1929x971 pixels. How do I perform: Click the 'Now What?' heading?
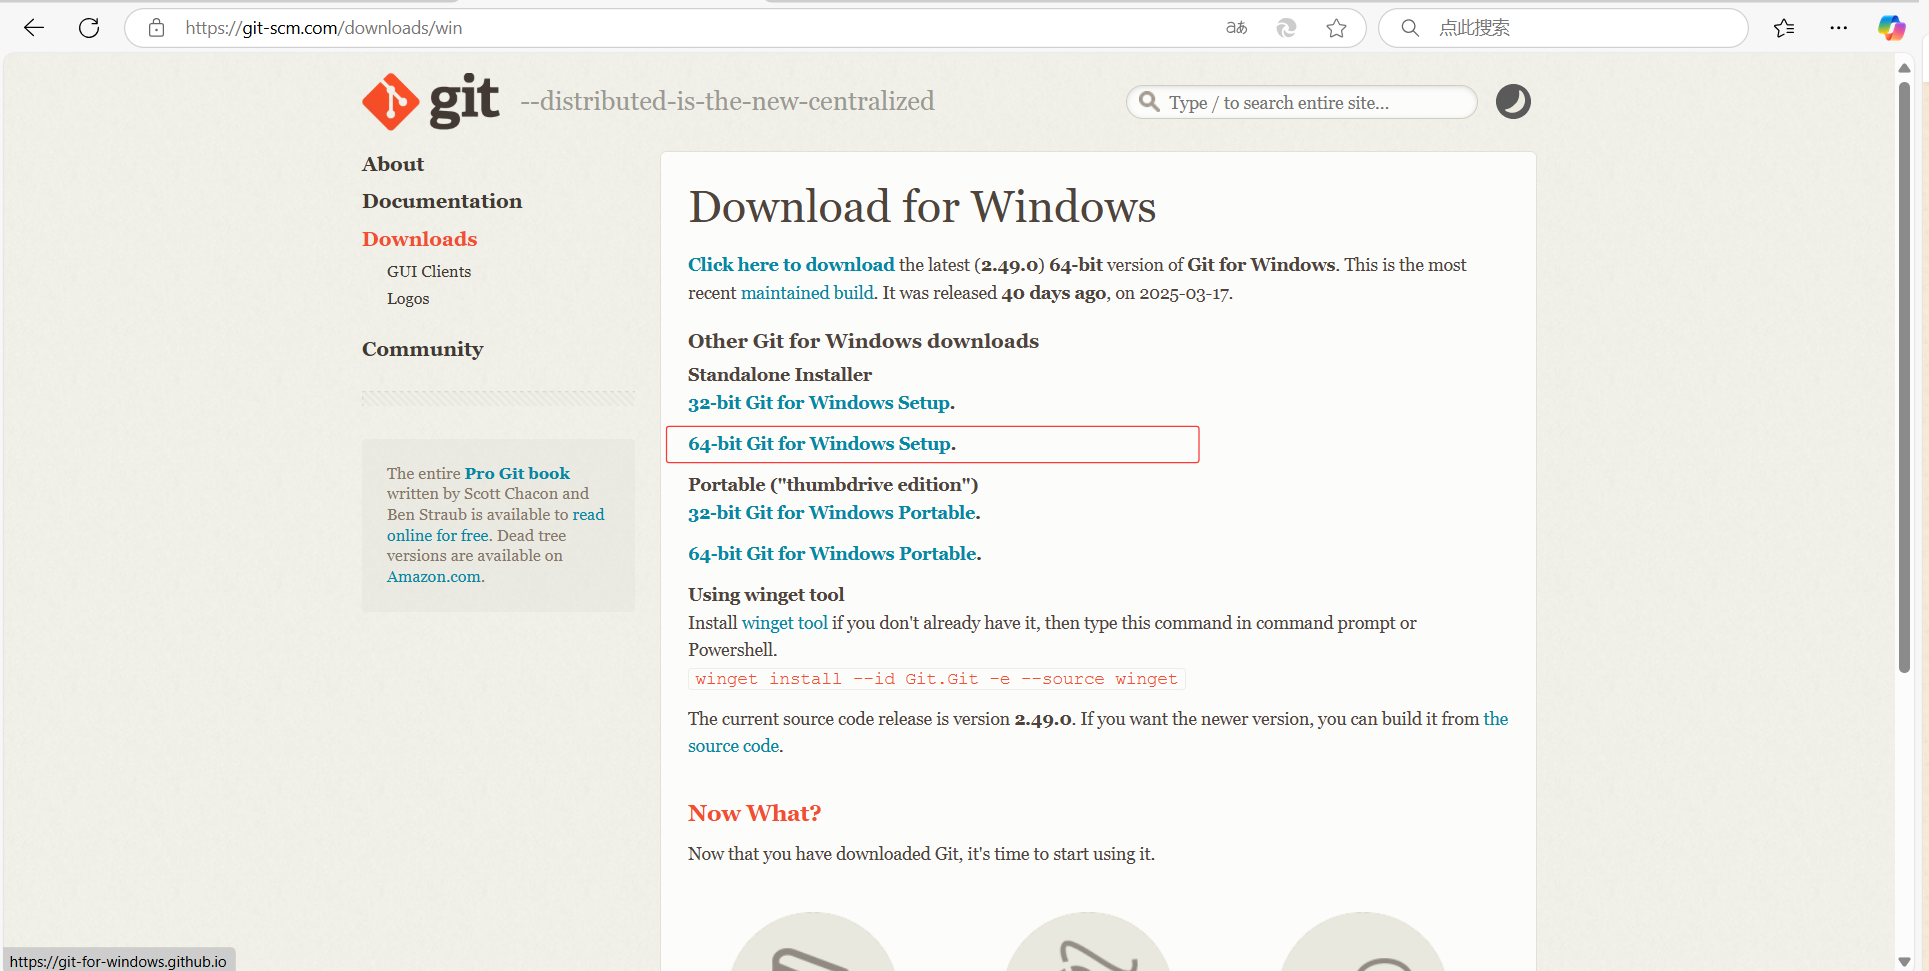(x=754, y=813)
